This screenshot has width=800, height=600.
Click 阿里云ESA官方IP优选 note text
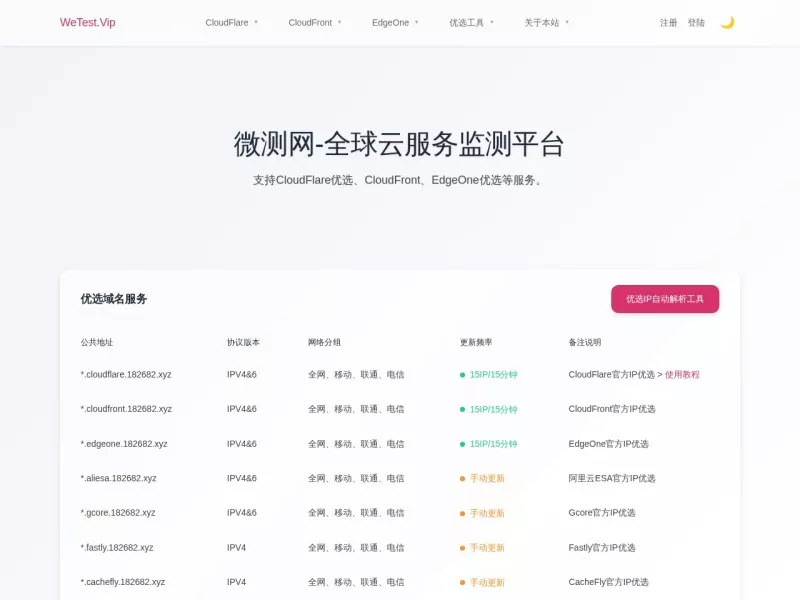[x=612, y=478]
